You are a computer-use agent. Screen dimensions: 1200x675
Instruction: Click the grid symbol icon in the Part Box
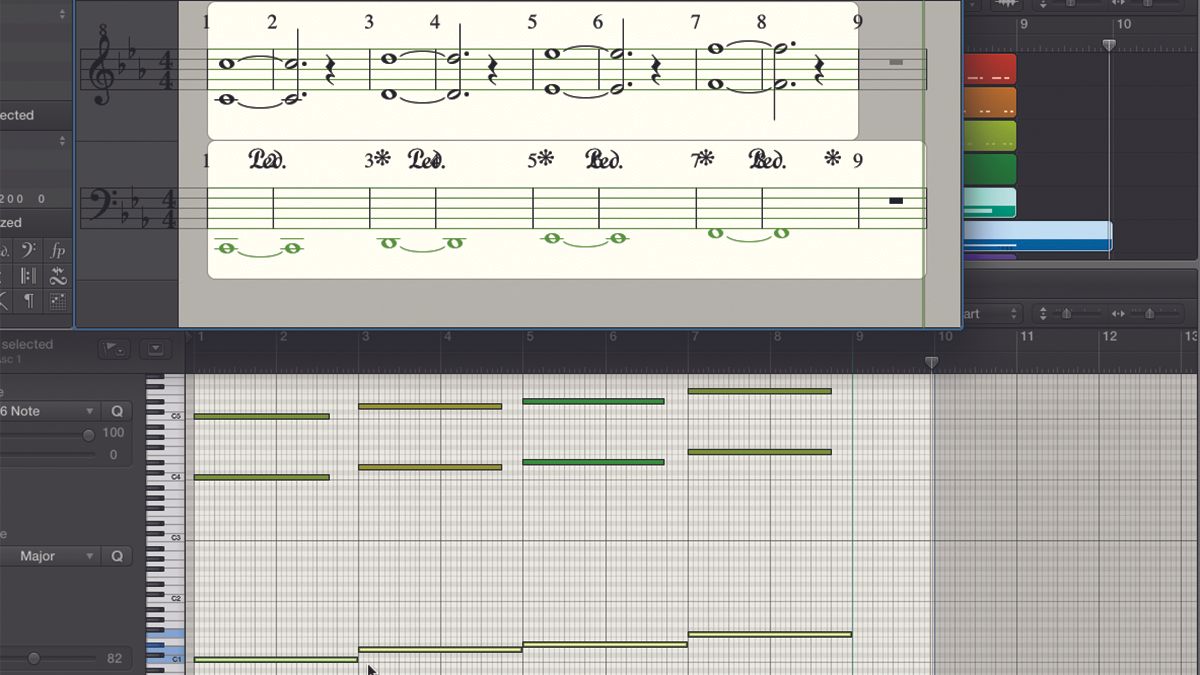tap(57, 303)
